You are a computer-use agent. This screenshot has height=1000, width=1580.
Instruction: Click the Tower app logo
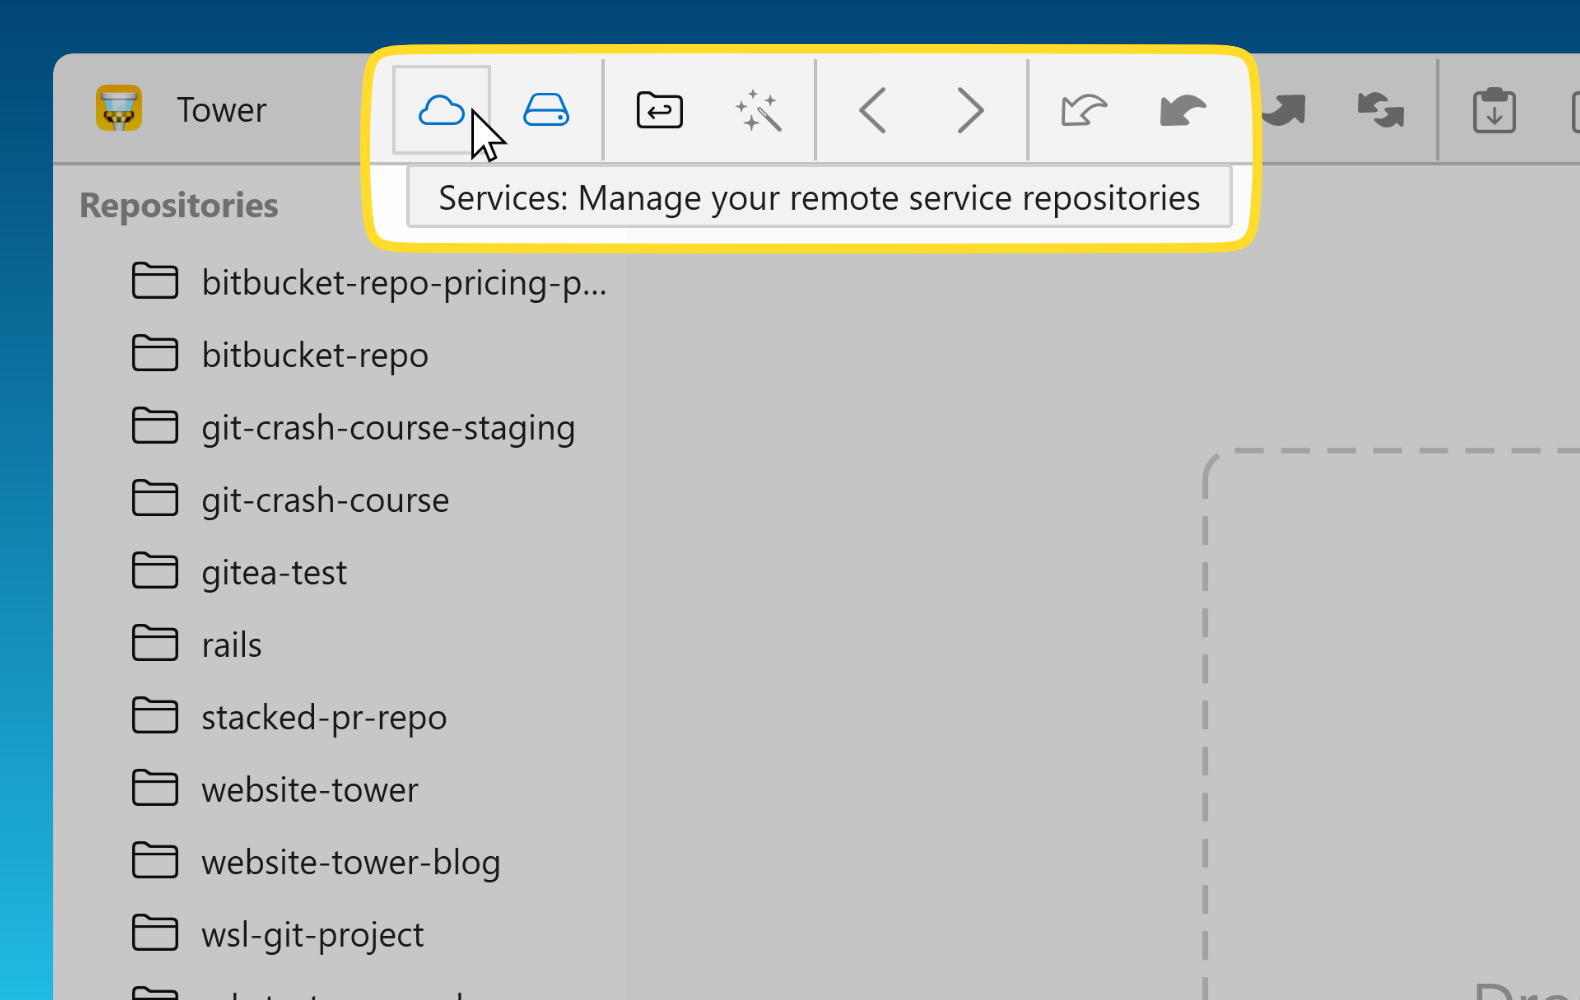coord(119,109)
